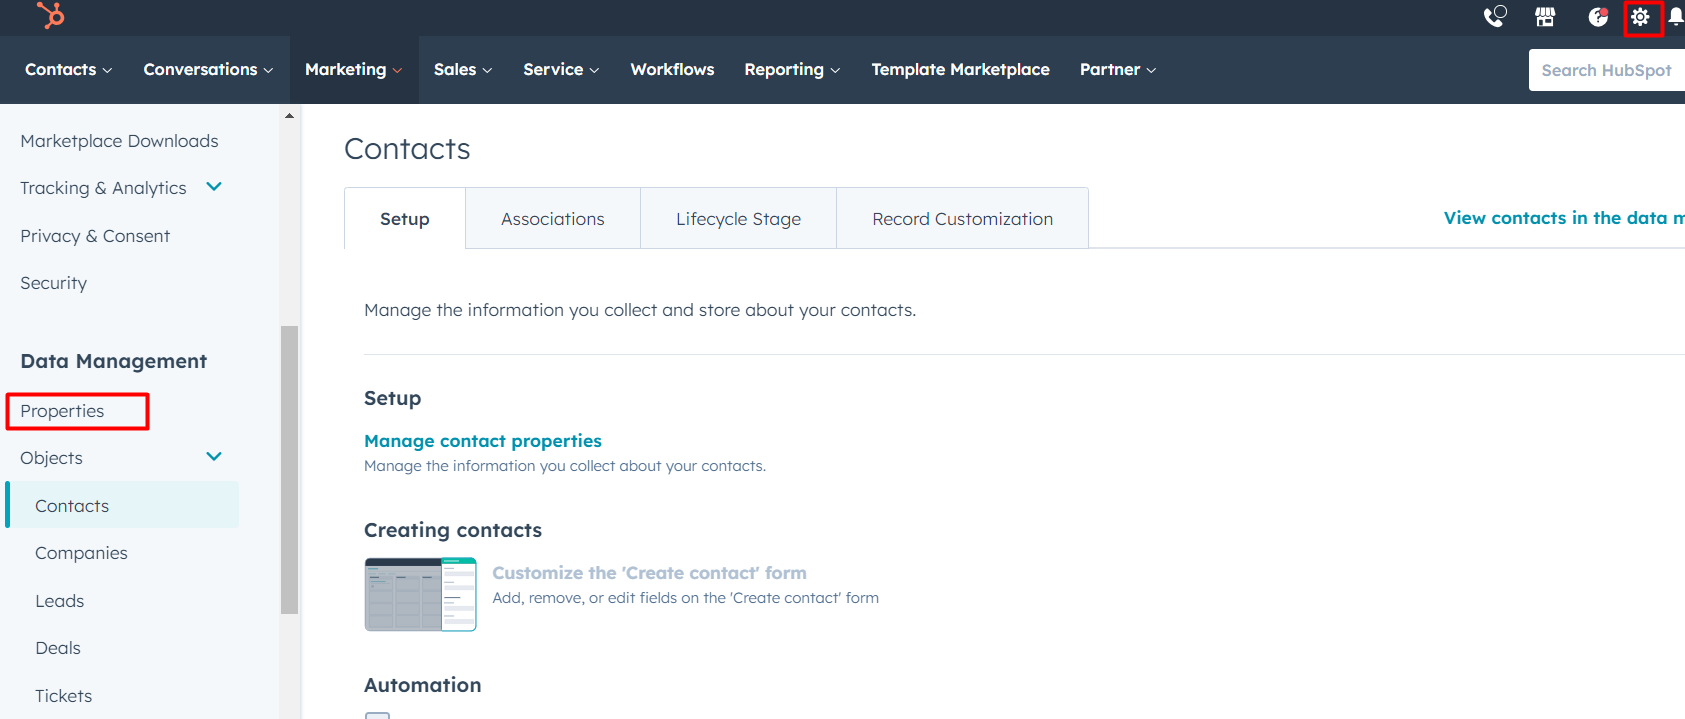Viewport: 1685px width, 719px height.
Task: Open the Marketing navigation menu
Action: 353,69
